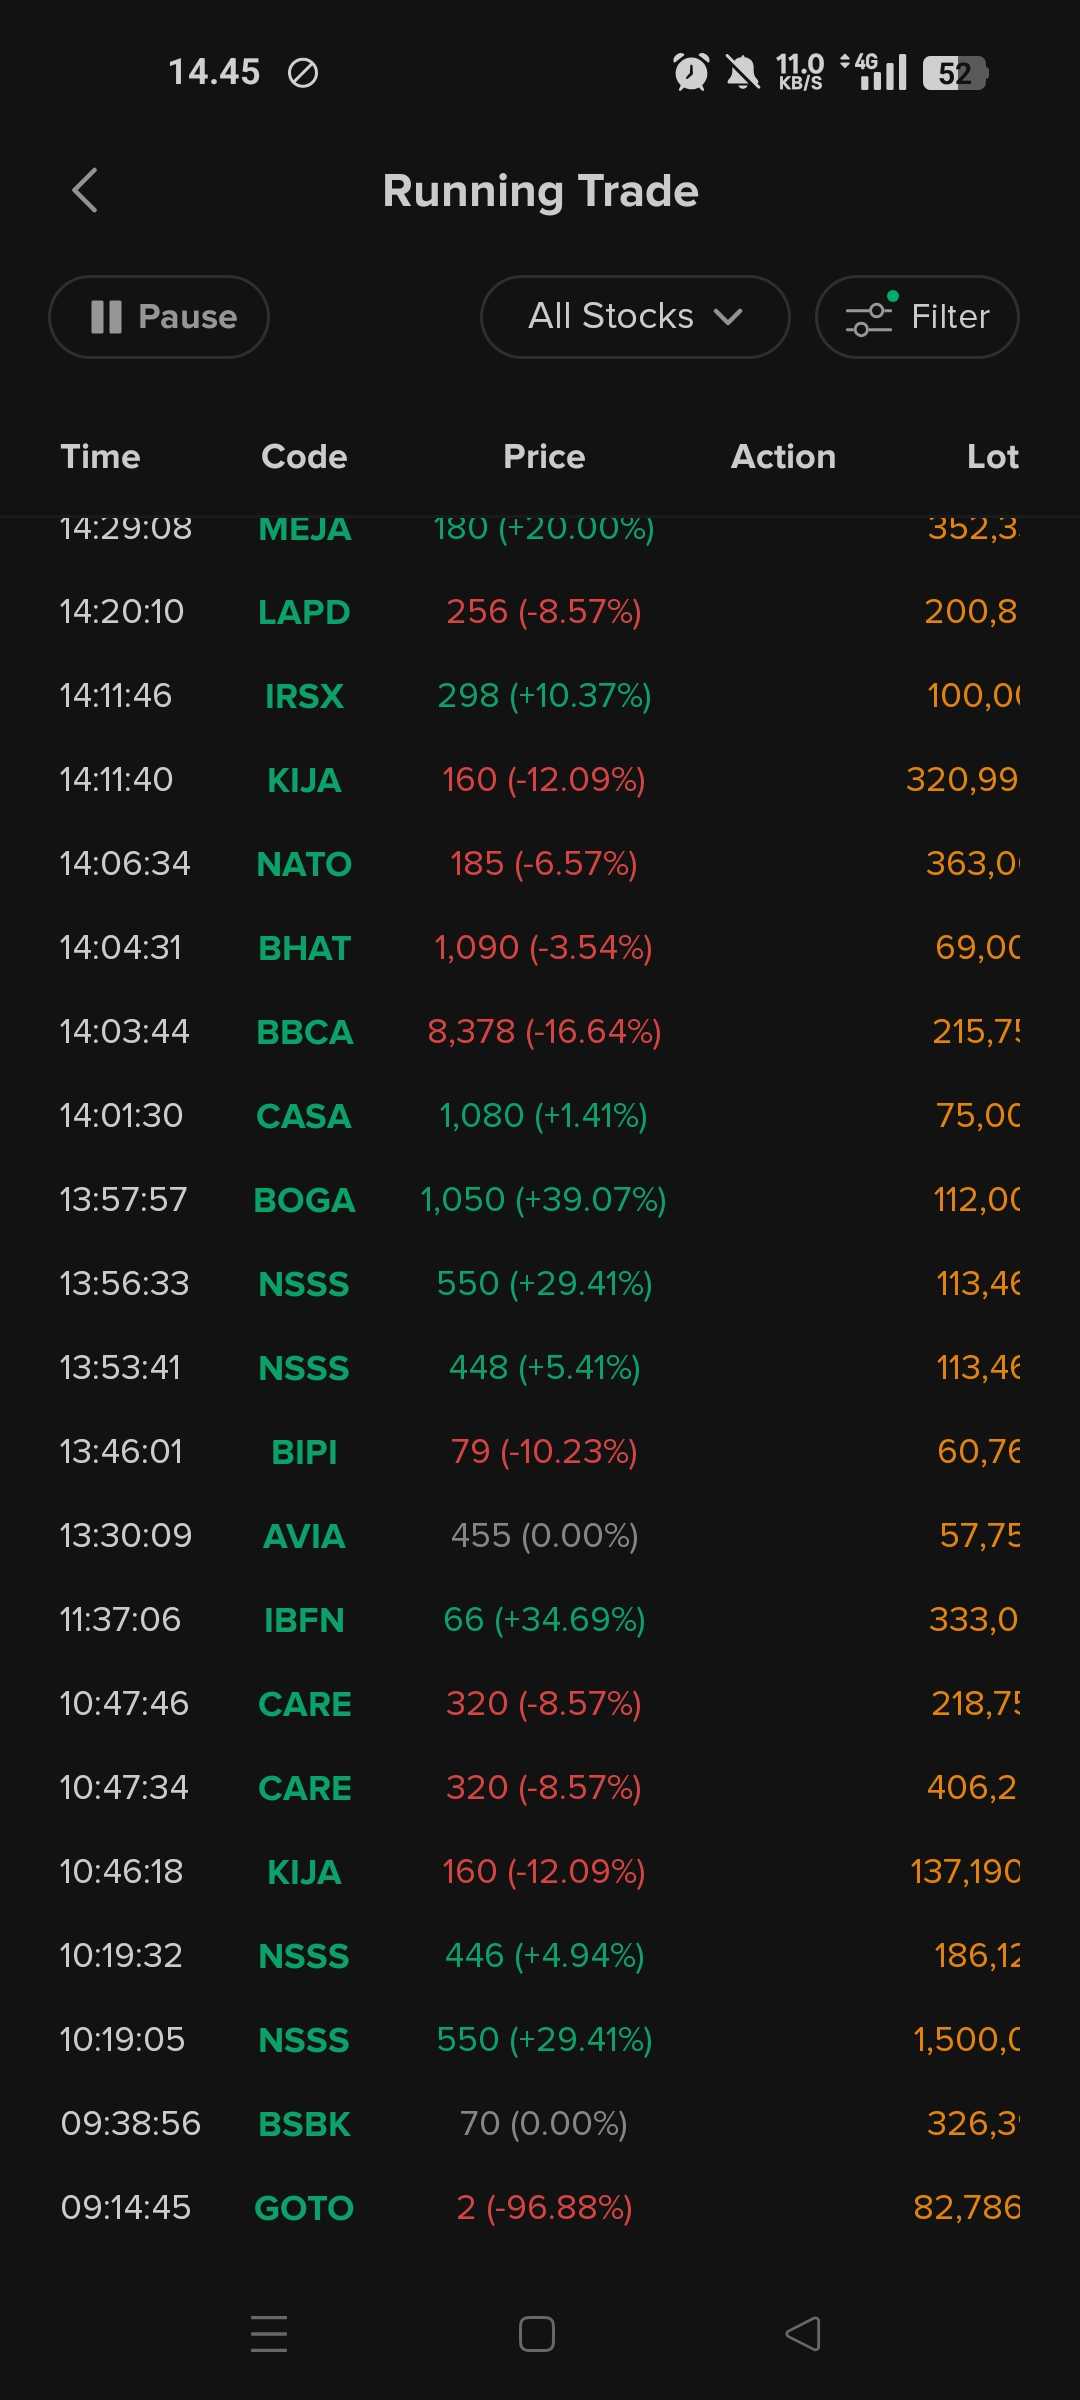
Task: Open the All Stocks dropdown
Action: (x=635, y=317)
